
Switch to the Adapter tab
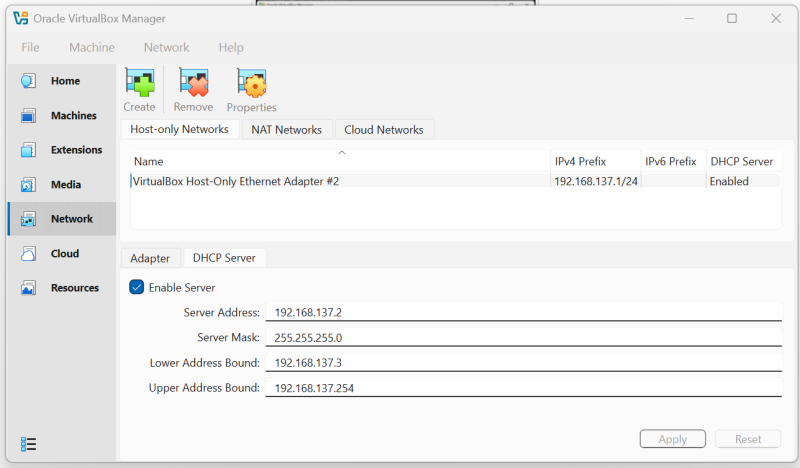150,258
